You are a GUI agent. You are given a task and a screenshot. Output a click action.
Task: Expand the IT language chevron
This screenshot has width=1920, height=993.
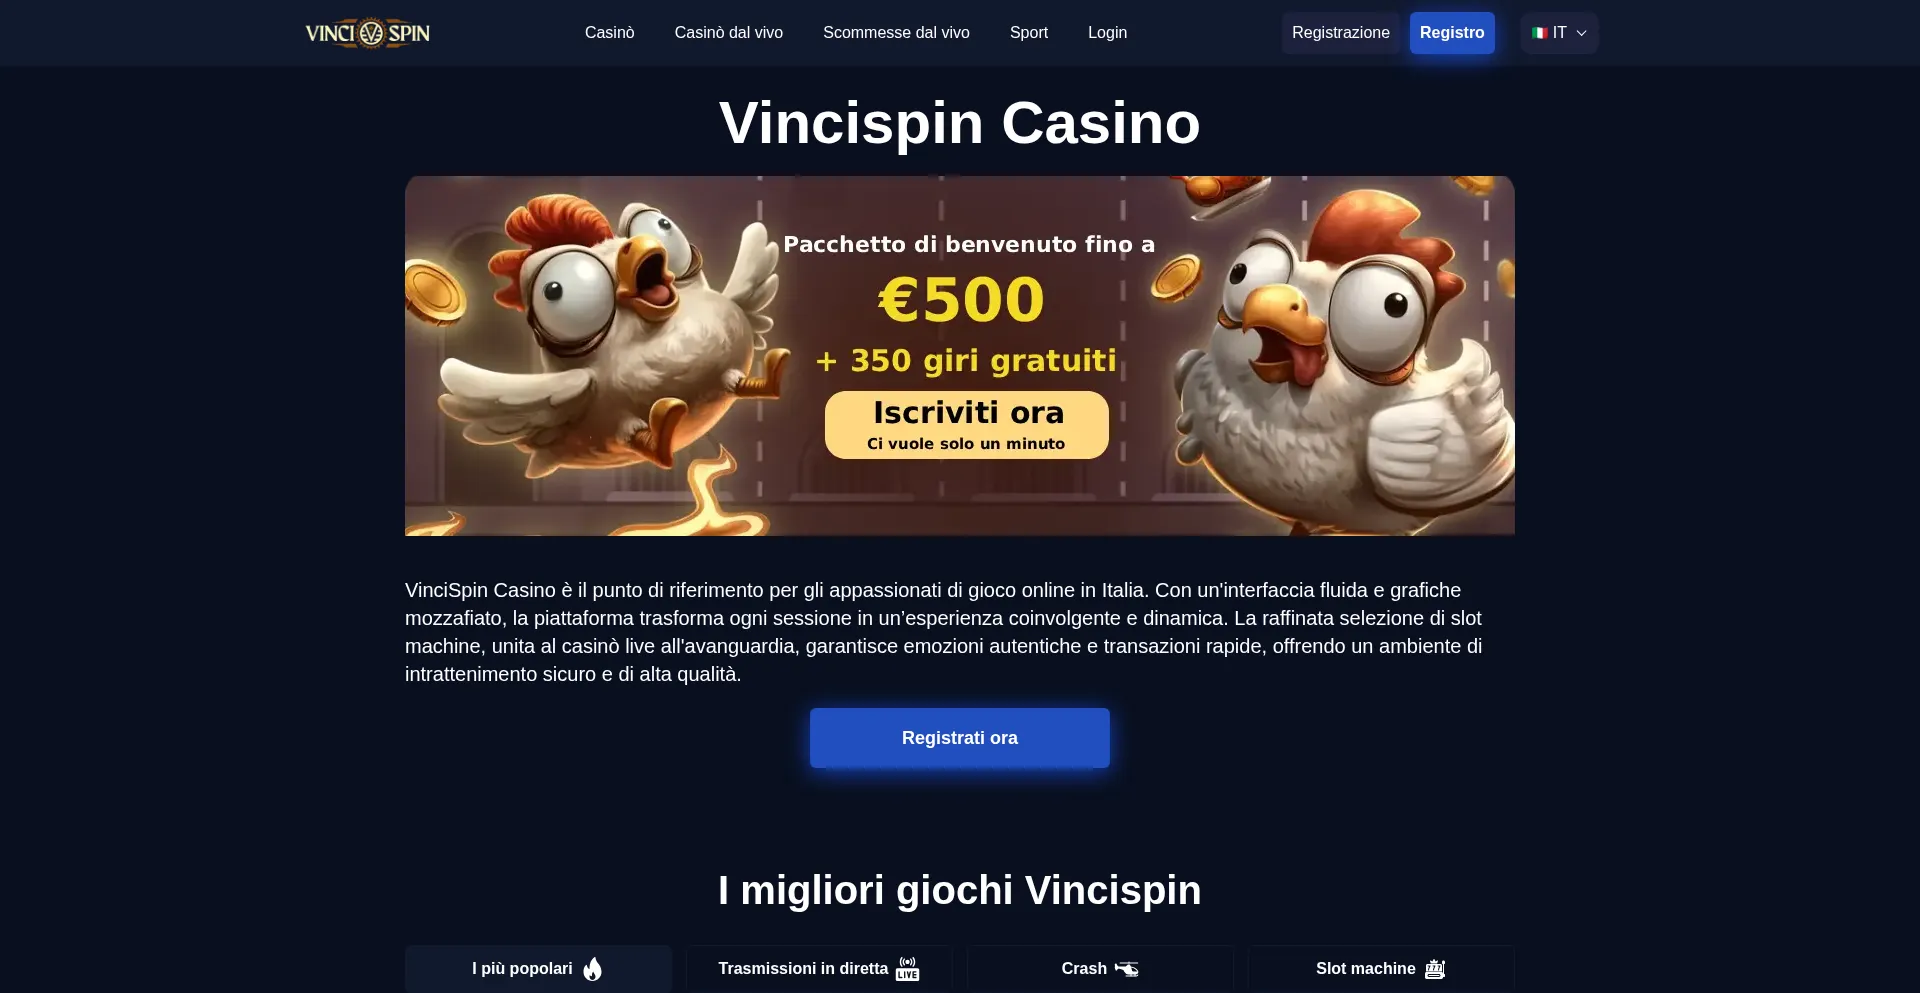coord(1581,33)
